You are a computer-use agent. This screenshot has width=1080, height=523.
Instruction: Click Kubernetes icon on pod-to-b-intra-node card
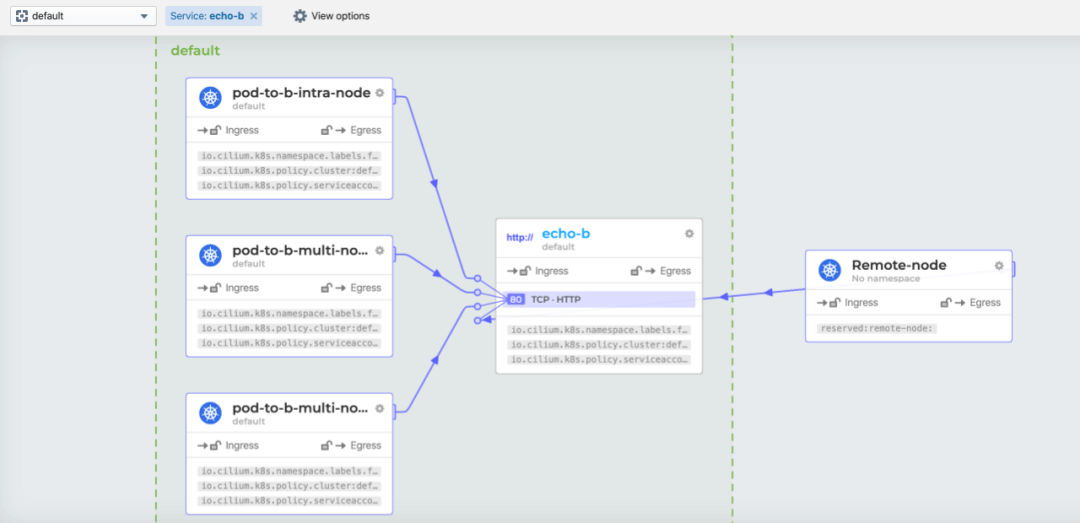[211, 98]
